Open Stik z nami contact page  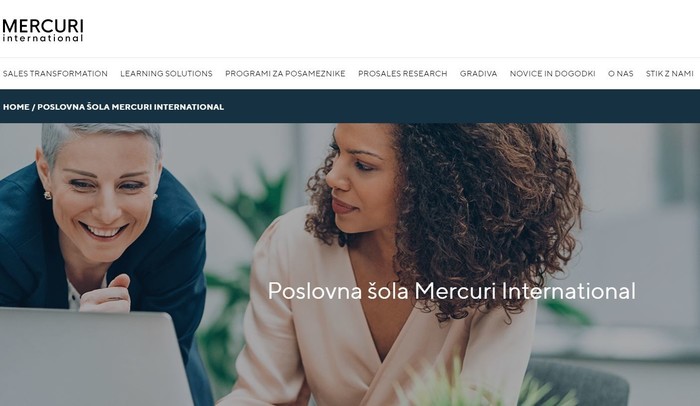670,74
